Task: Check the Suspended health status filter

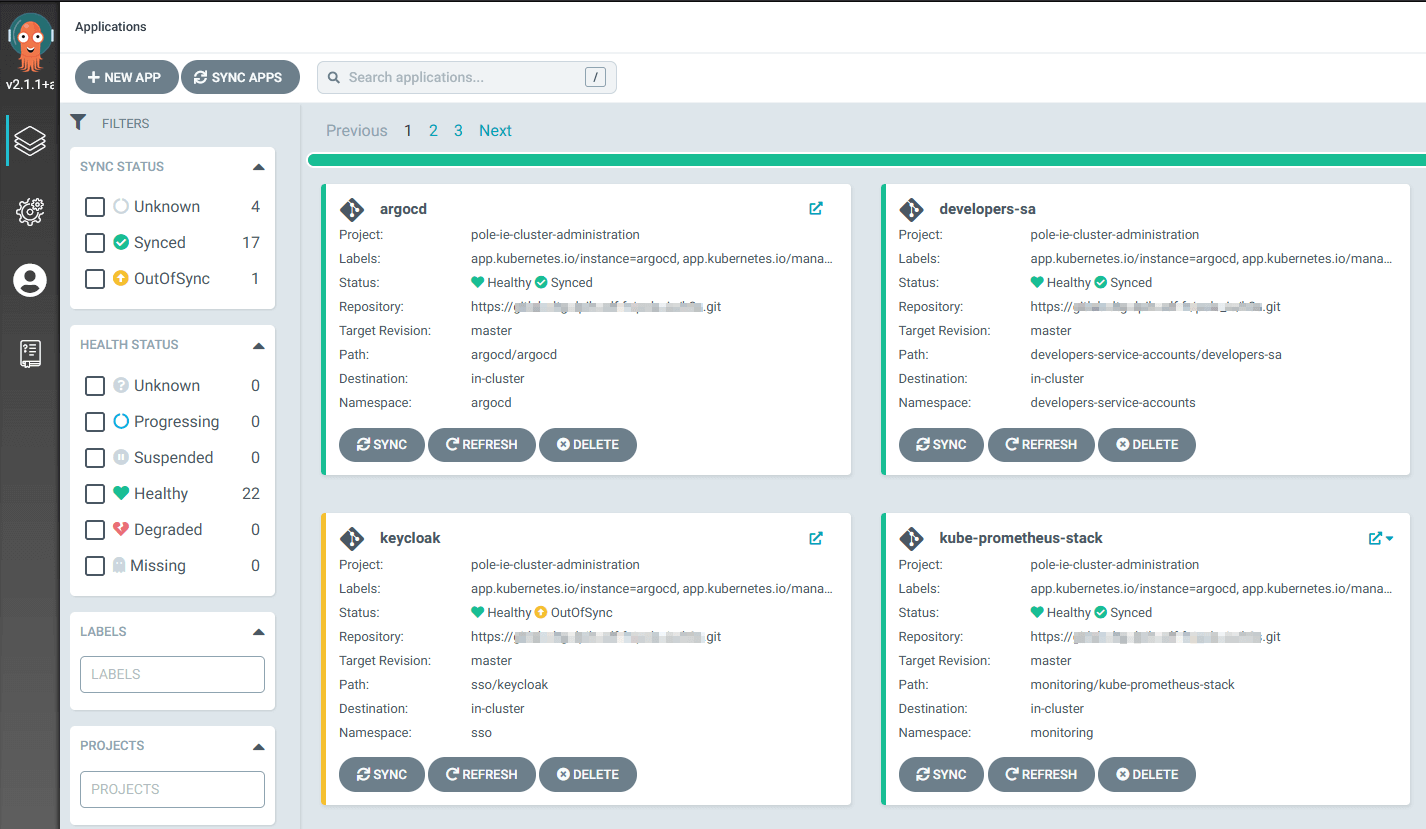Action: (x=95, y=458)
